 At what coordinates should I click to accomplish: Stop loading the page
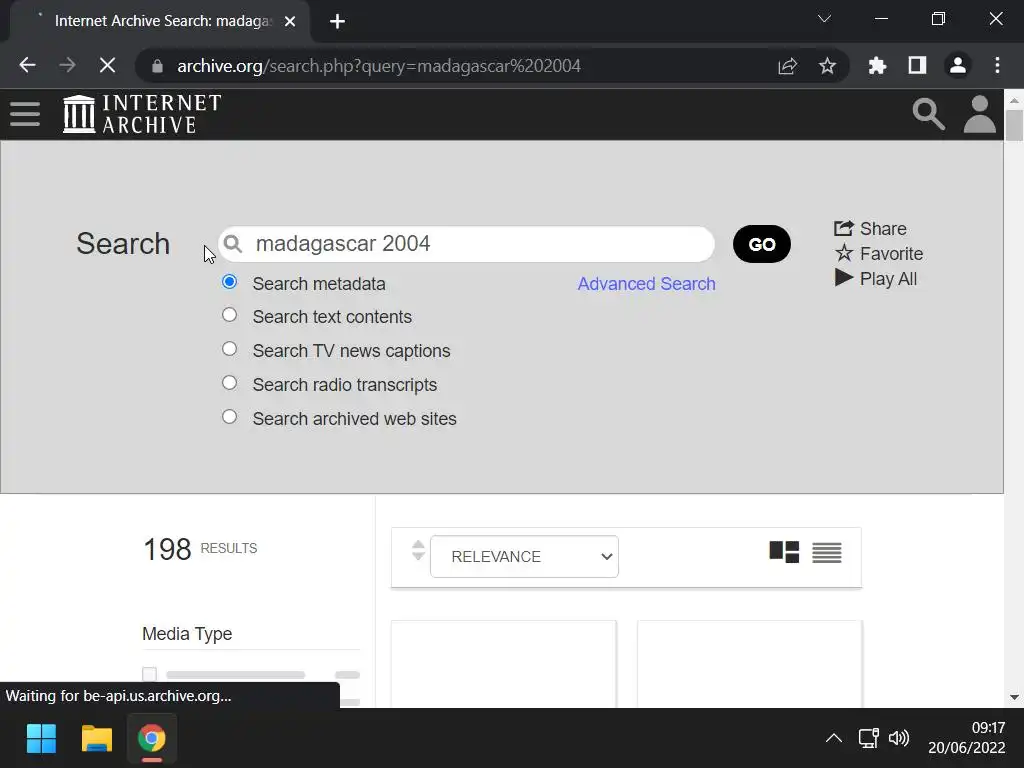click(x=107, y=65)
